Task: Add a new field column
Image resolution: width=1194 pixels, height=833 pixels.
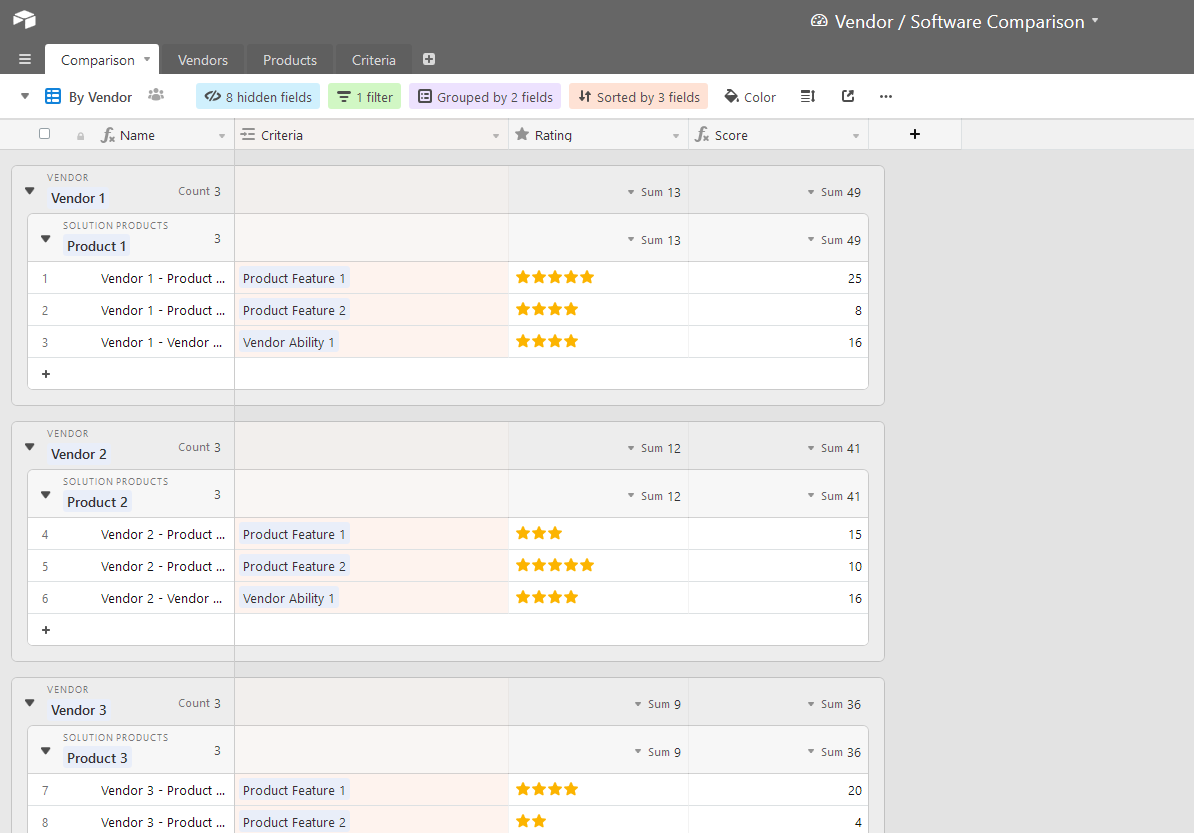Action: pos(914,135)
